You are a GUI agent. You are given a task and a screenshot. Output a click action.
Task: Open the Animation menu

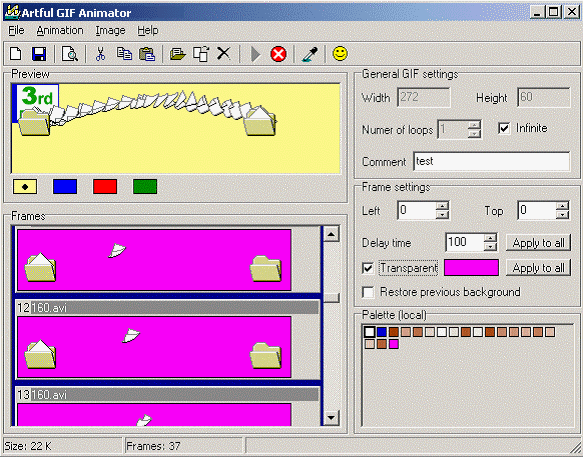click(60, 30)
